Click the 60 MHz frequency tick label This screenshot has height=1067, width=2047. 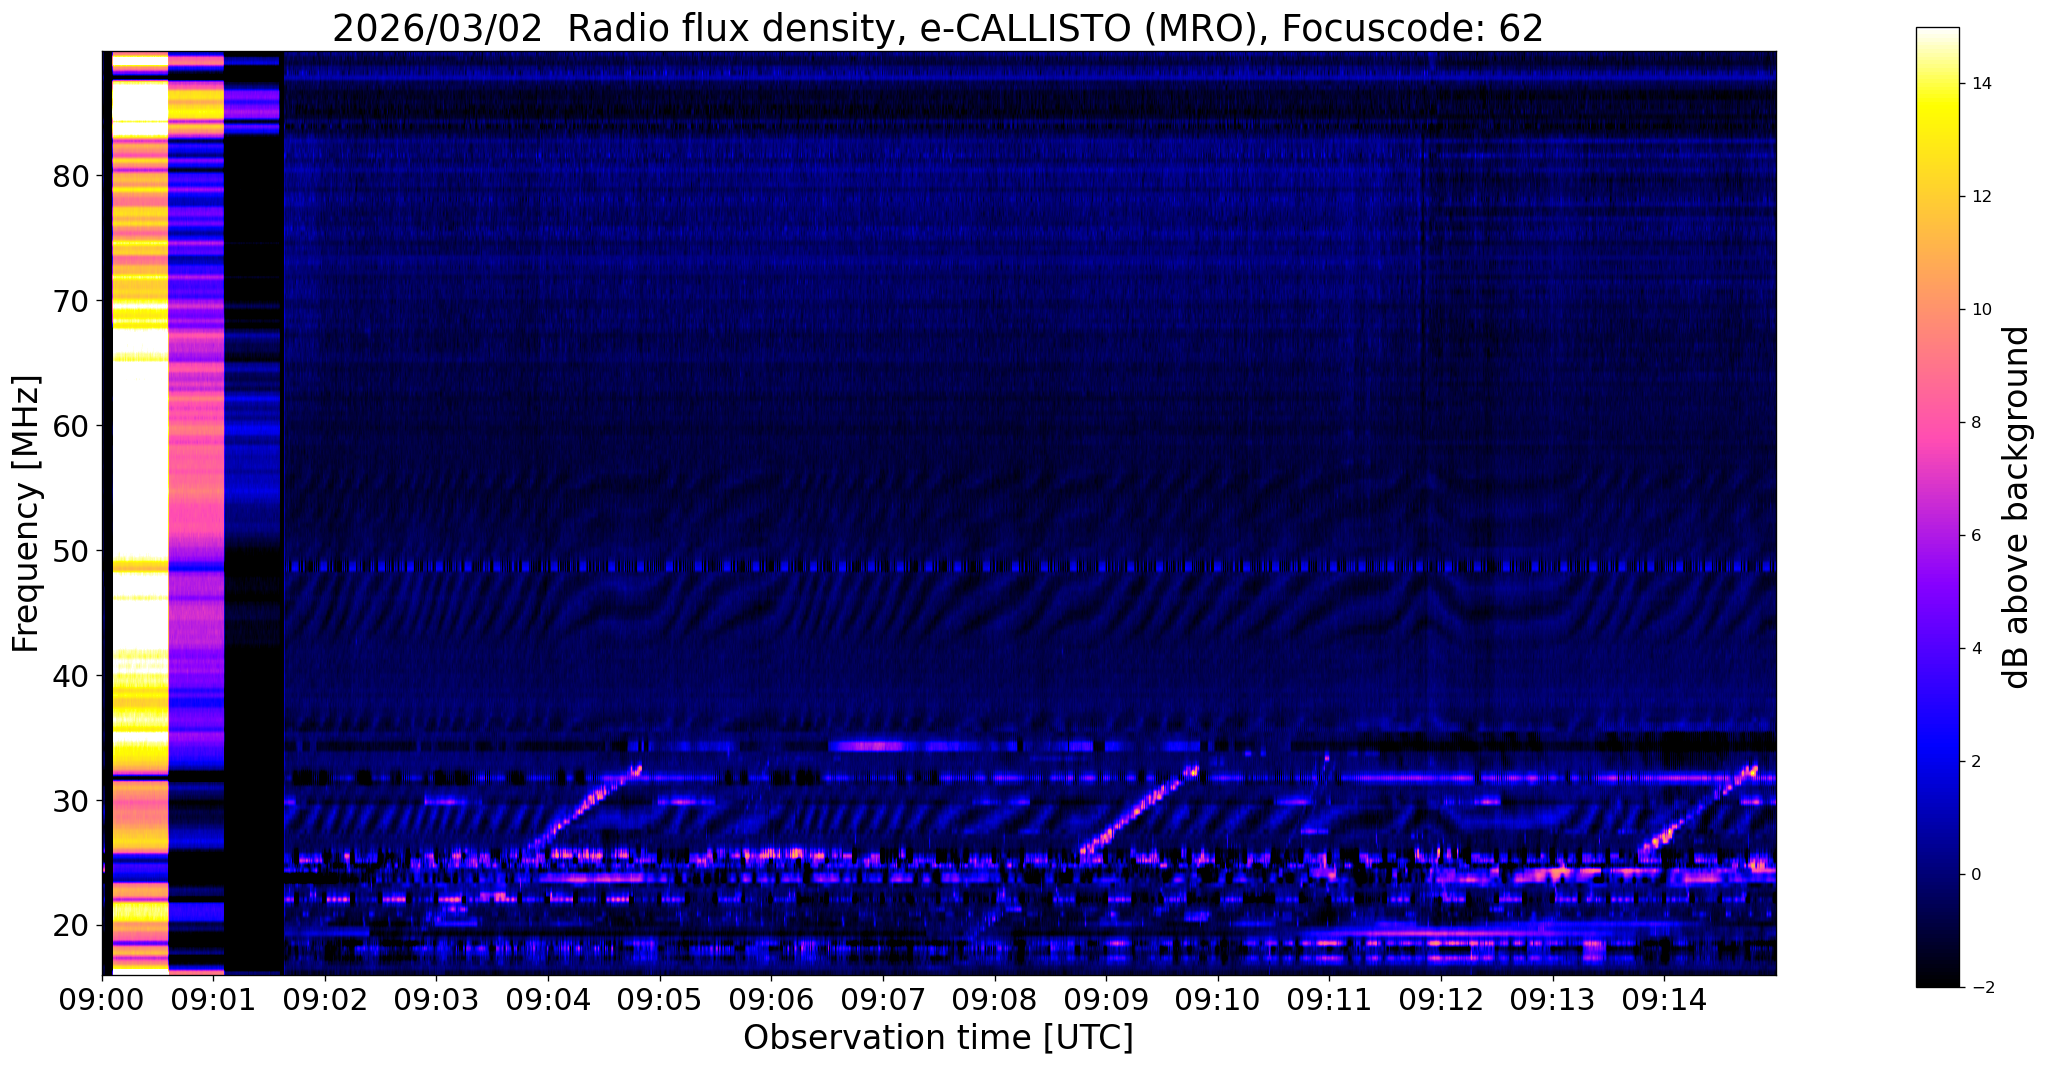(71, 425)
